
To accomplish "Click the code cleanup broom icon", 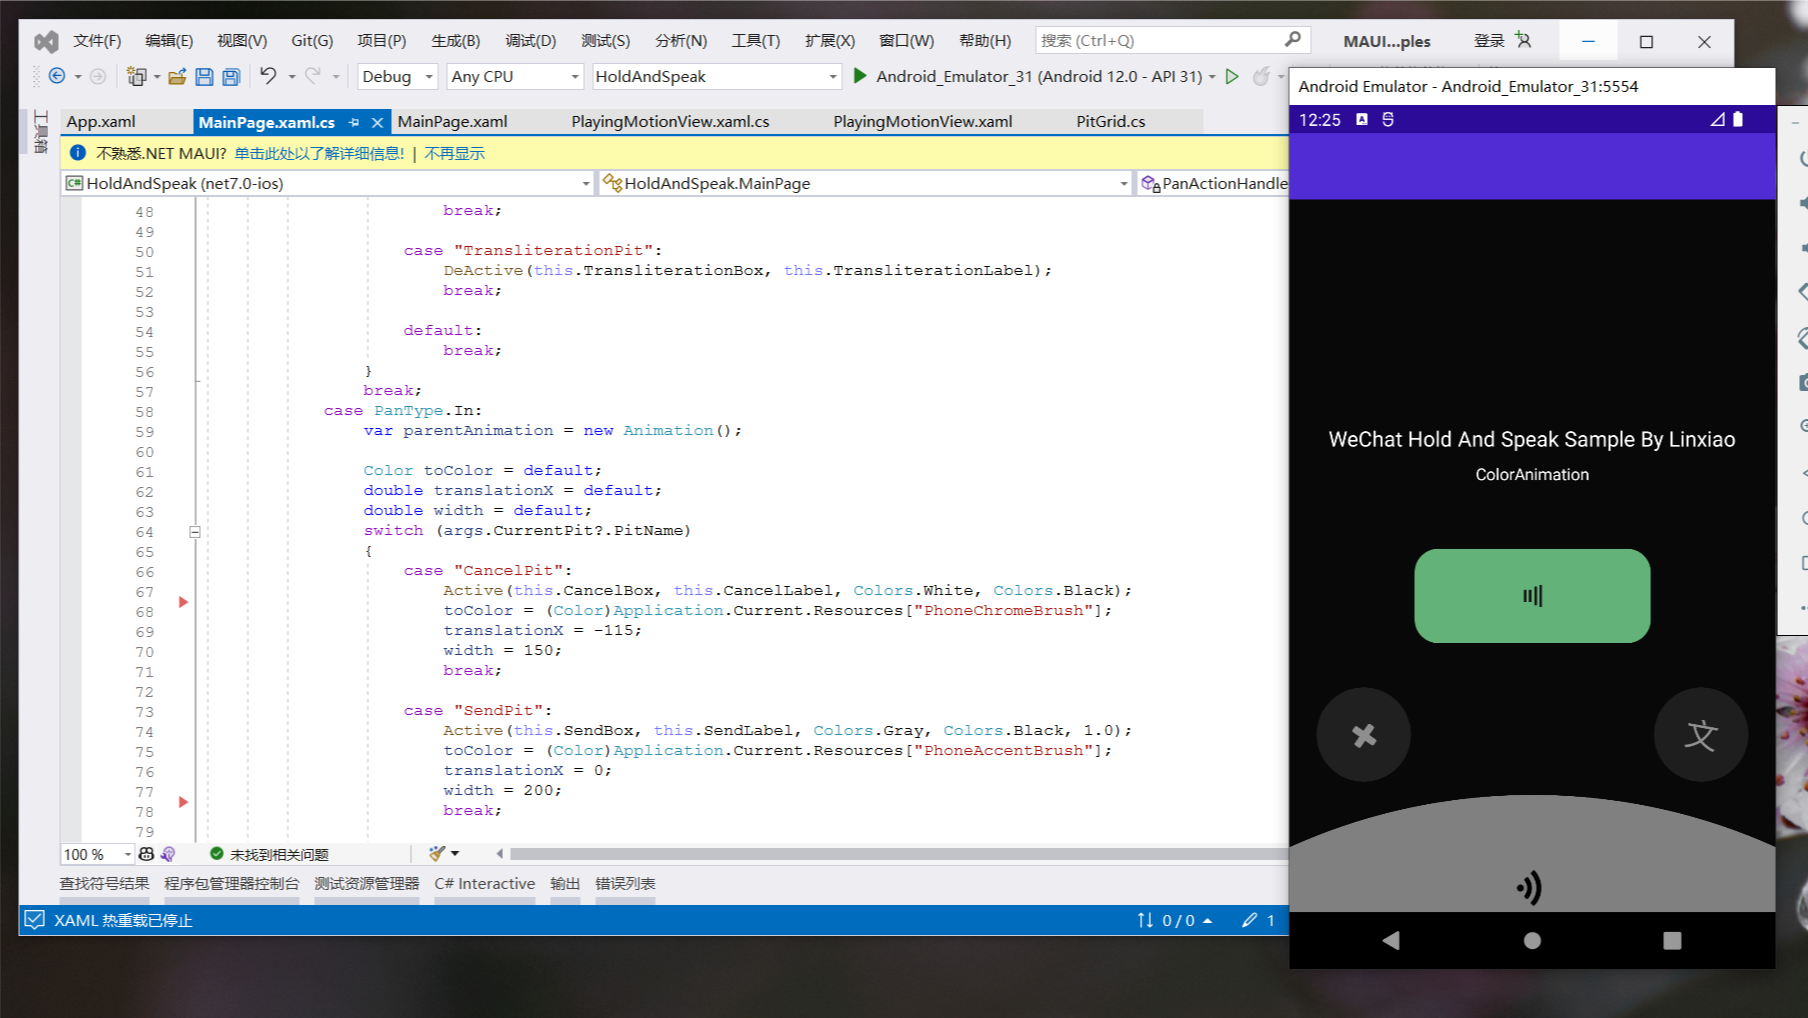I will (437, 854).
